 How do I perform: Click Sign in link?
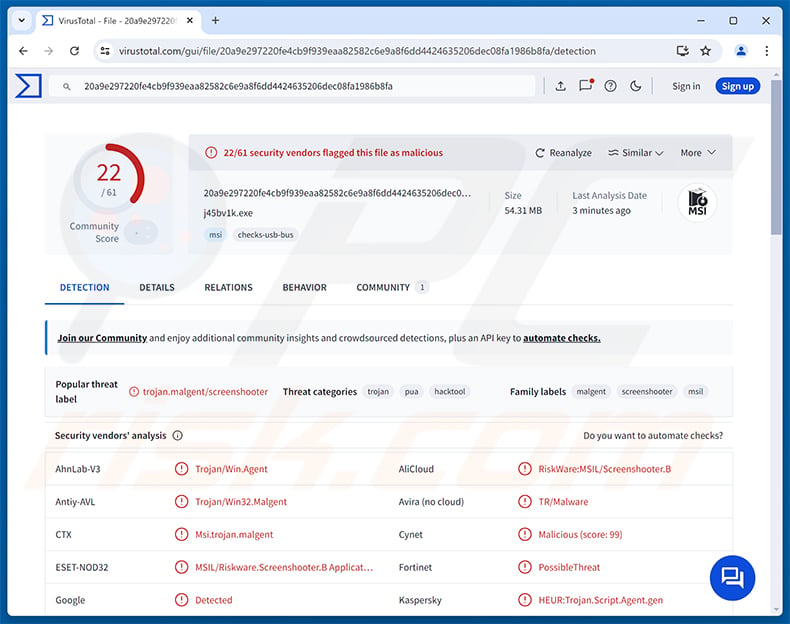(686, 86)
